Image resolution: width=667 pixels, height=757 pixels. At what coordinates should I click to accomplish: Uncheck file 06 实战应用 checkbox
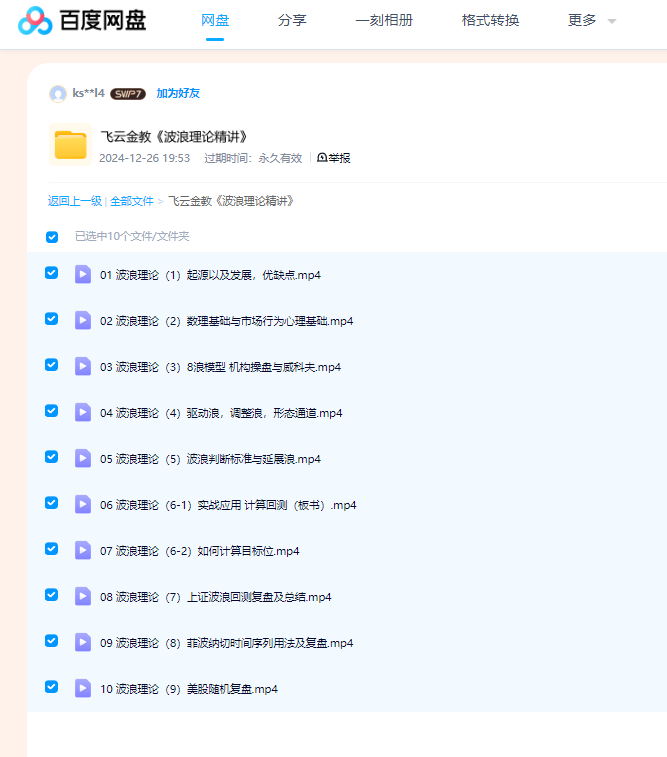click(x=52, y=503)
